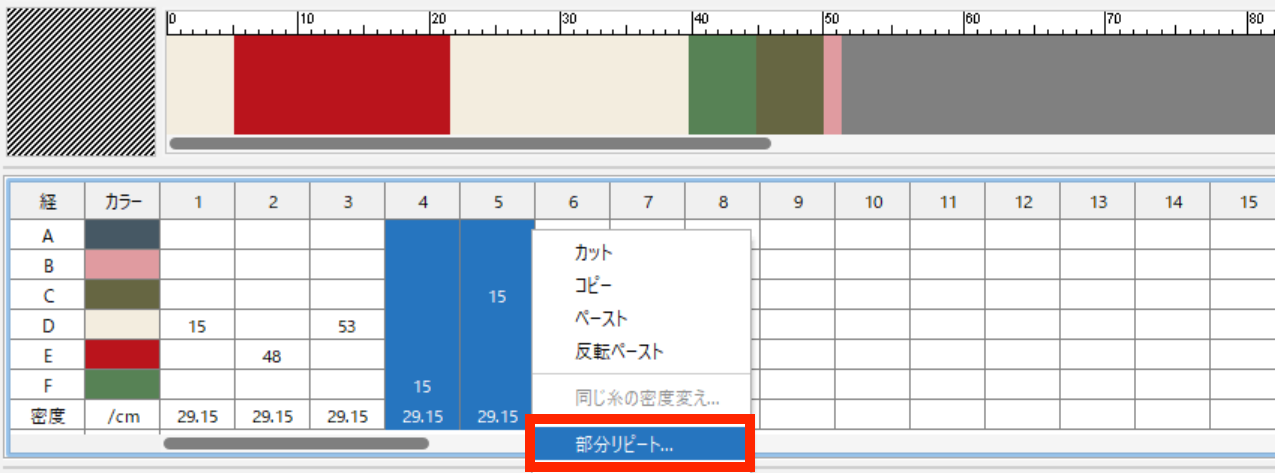Screen dimensions: 1275x473
Task: Select highlighted column header 4
Action: (423, 202)
